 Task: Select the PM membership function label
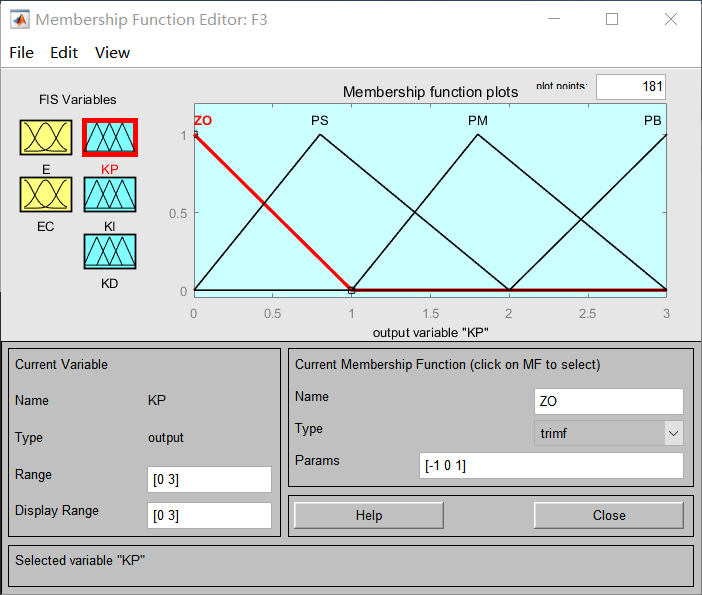[x=478, y=121]
